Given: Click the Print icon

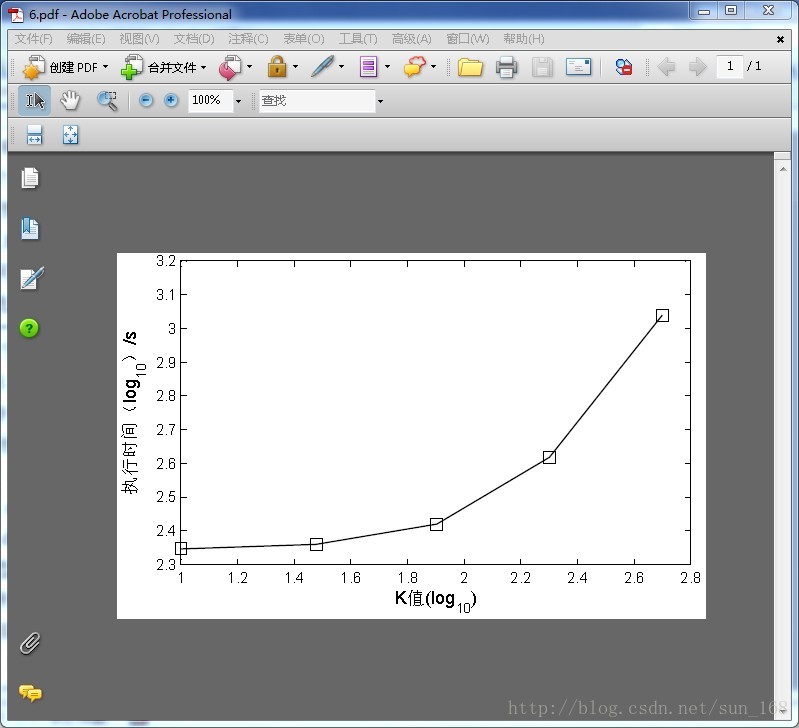Looking at the screenshot, I should pyautogui.click(x=507, y=67).
